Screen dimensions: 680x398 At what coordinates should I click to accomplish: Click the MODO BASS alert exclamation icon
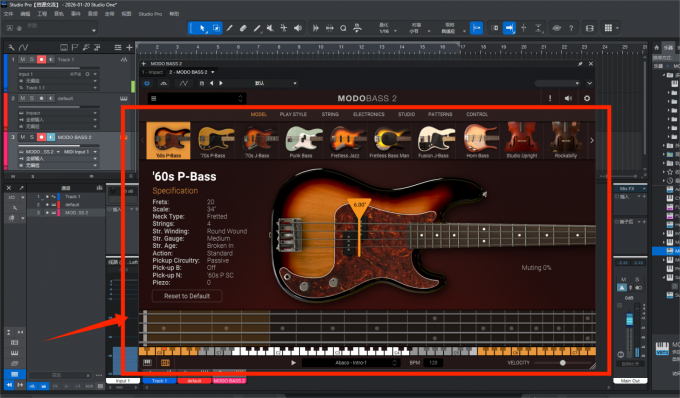(x=550, y=98)
